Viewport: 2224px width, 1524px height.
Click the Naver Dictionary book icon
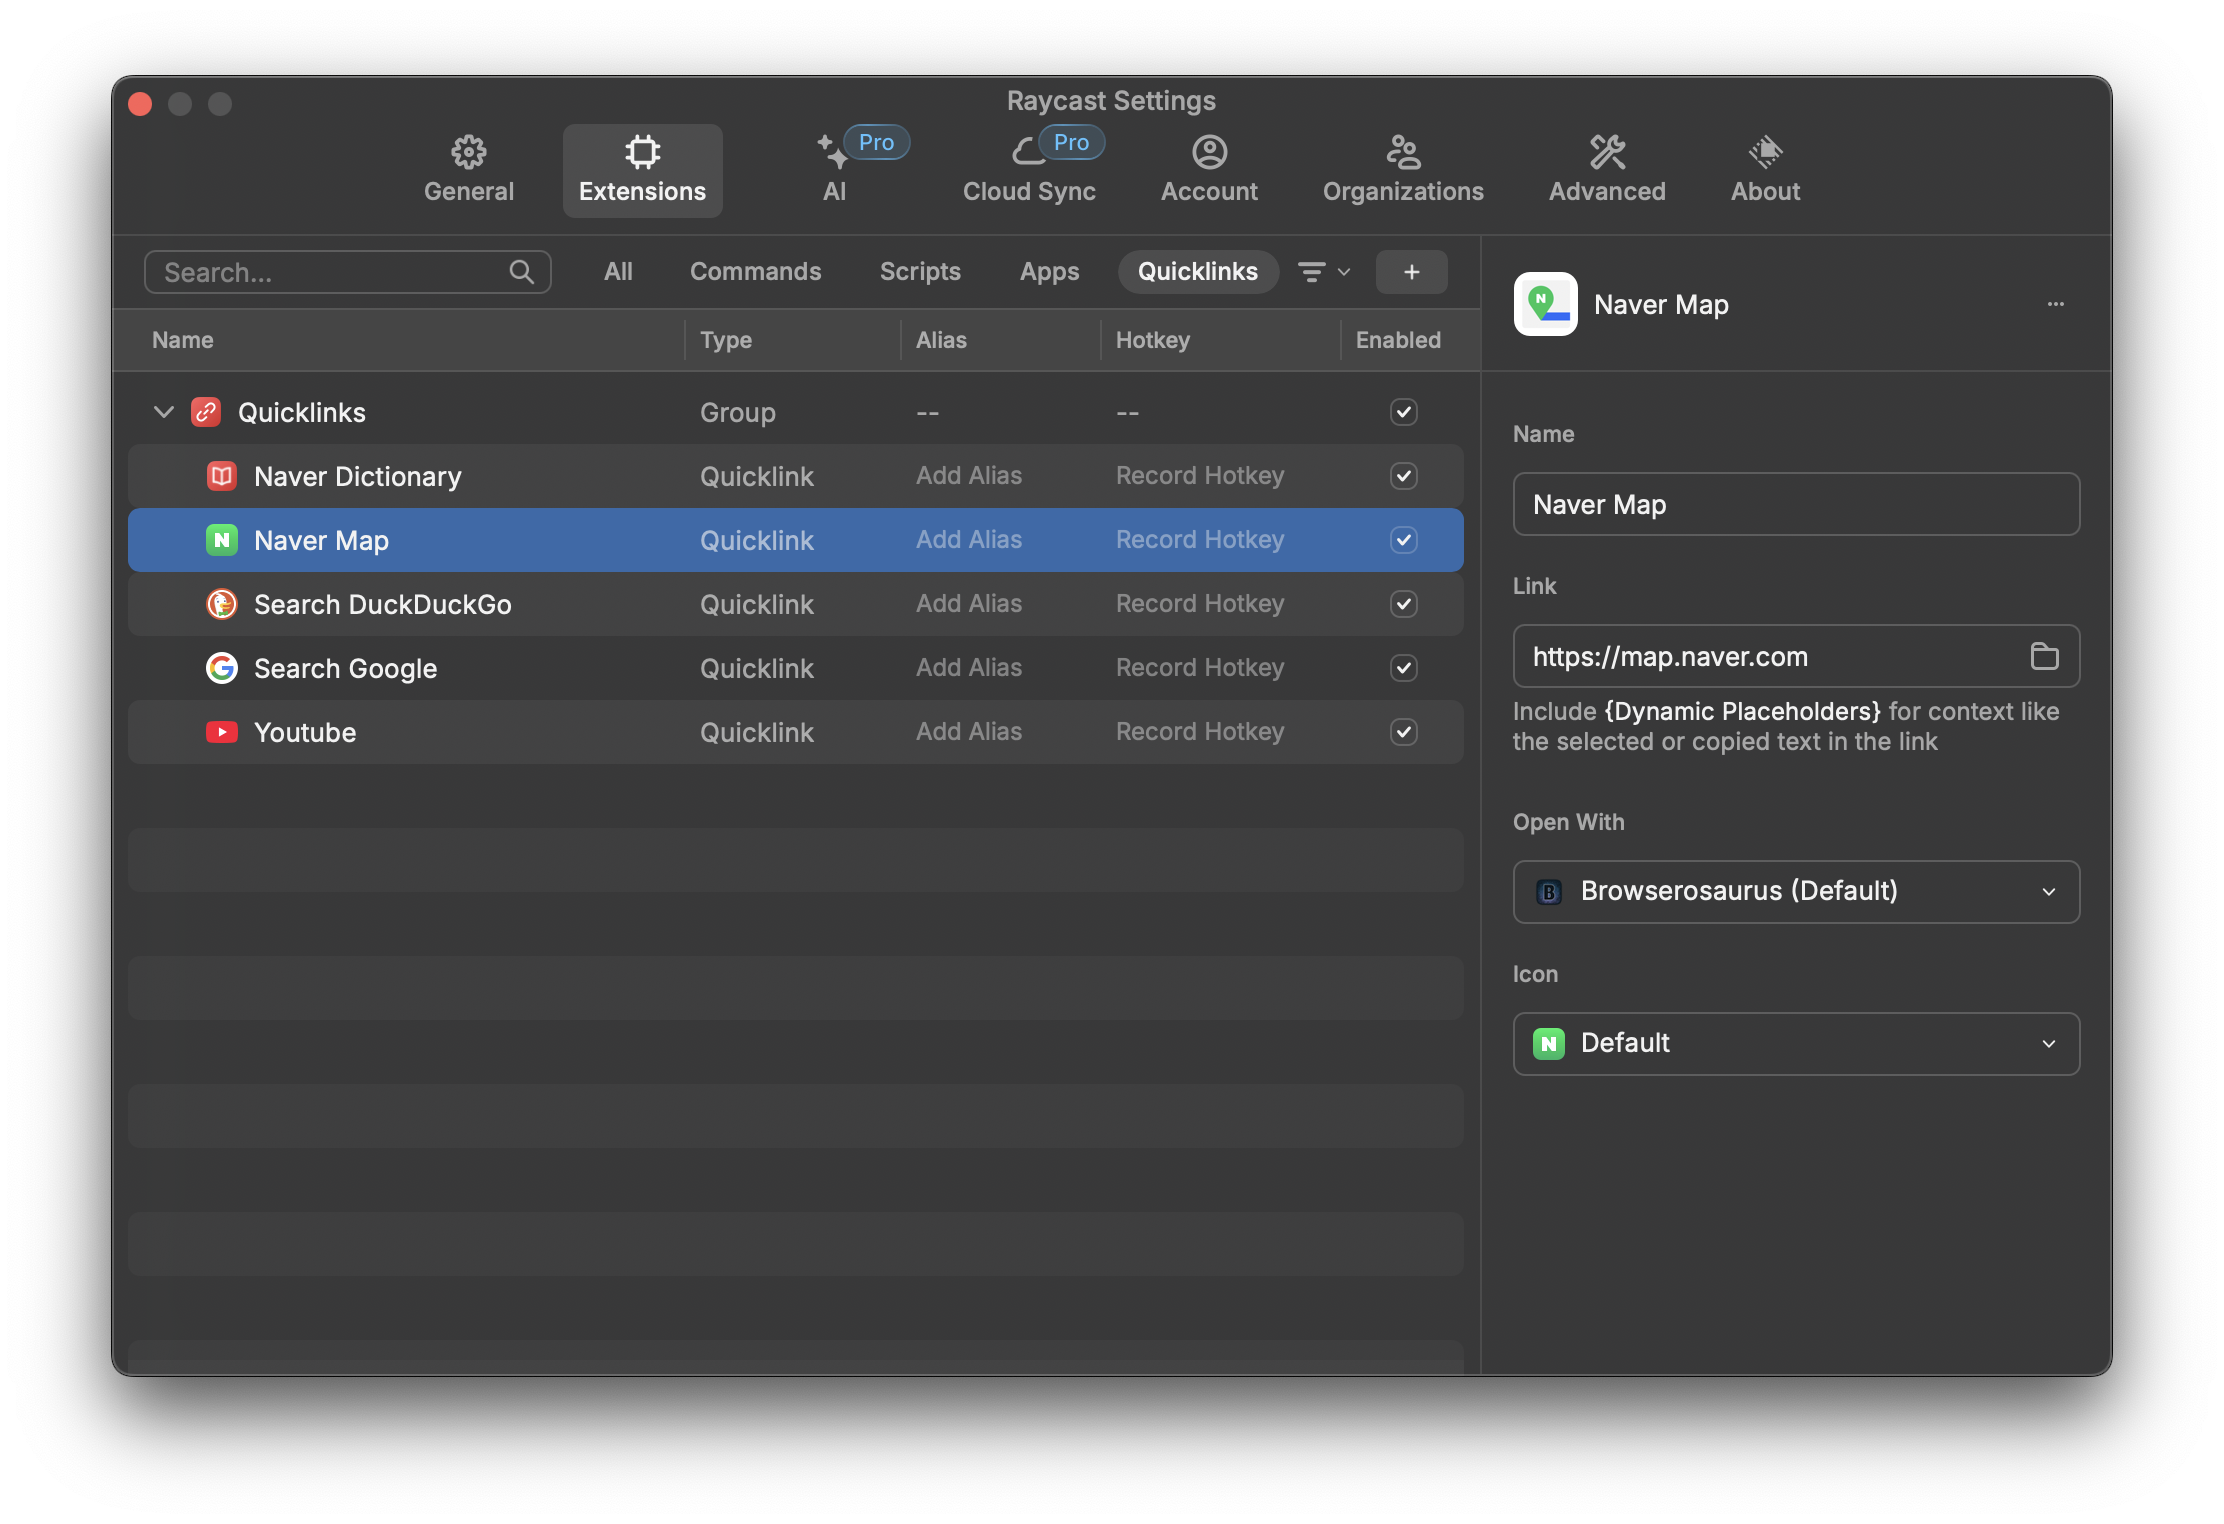coord(221,476)
